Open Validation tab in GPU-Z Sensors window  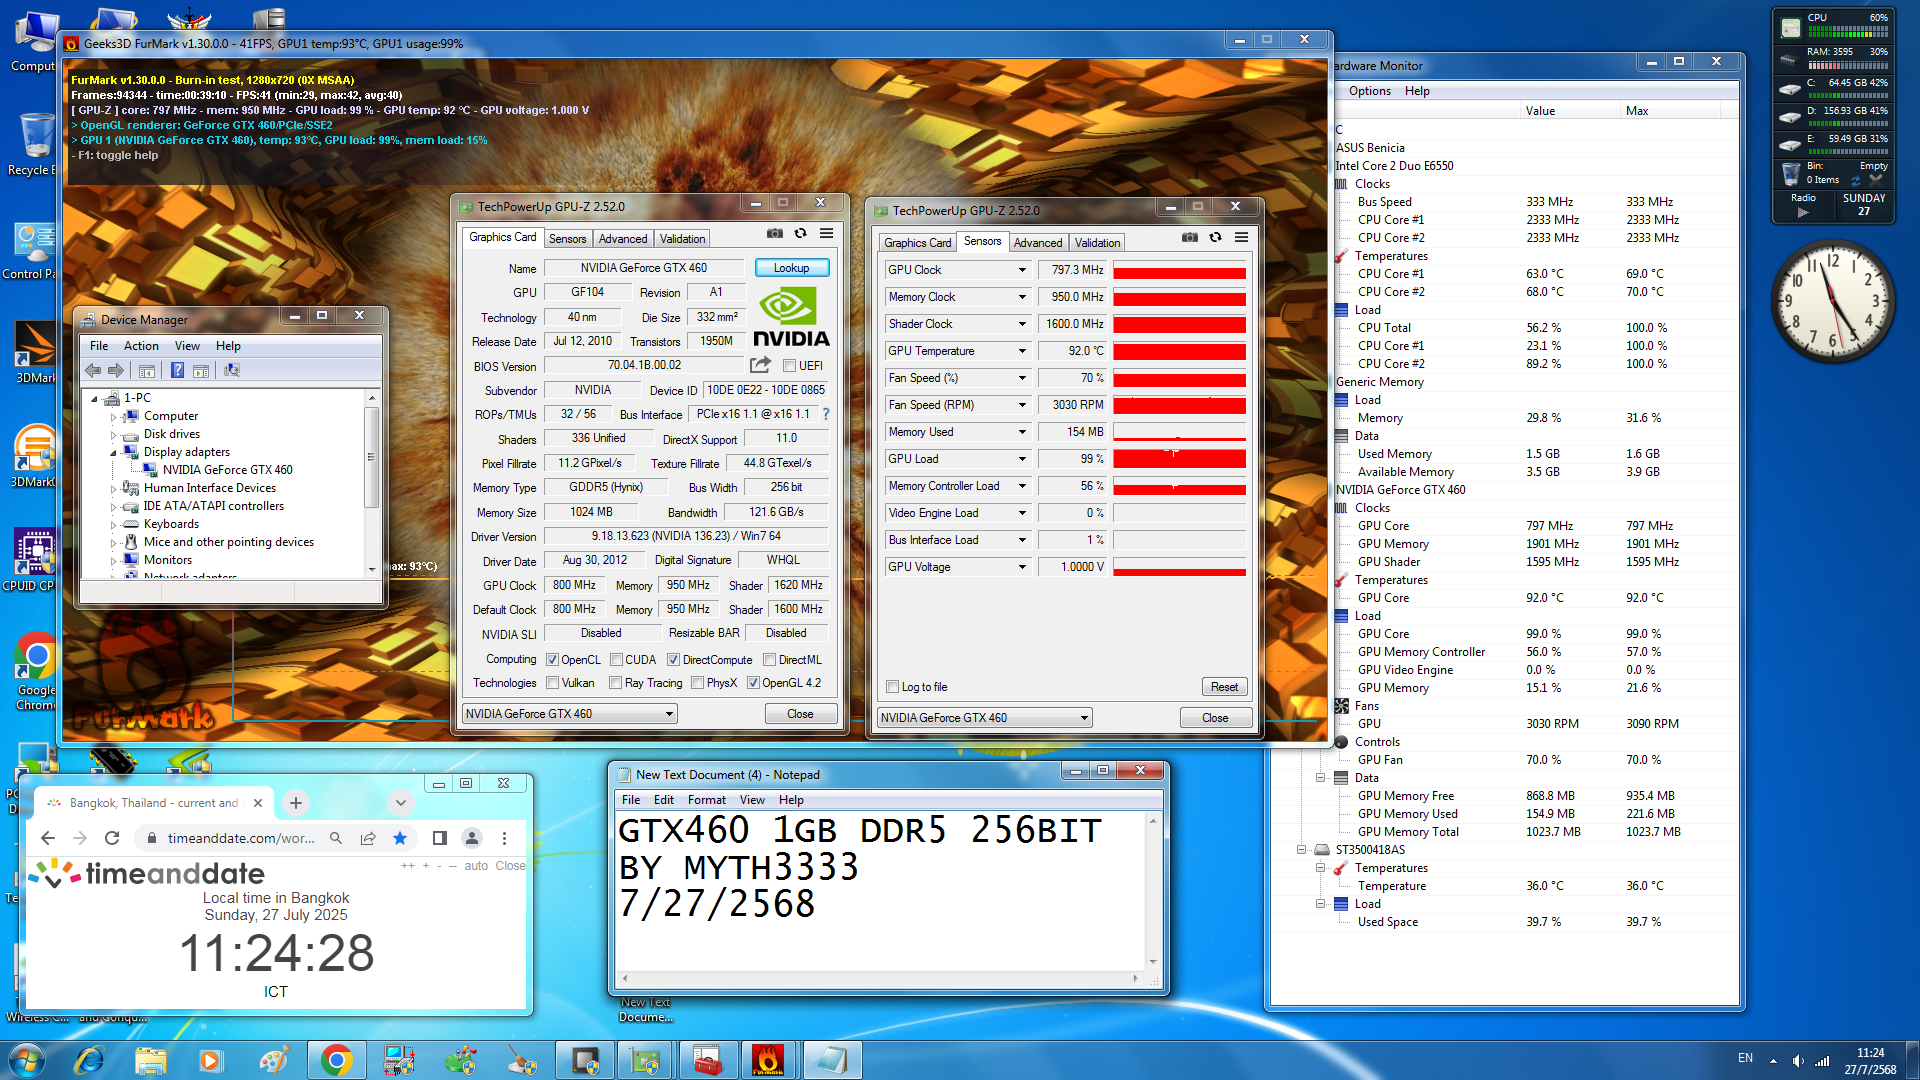[1097, 243]
